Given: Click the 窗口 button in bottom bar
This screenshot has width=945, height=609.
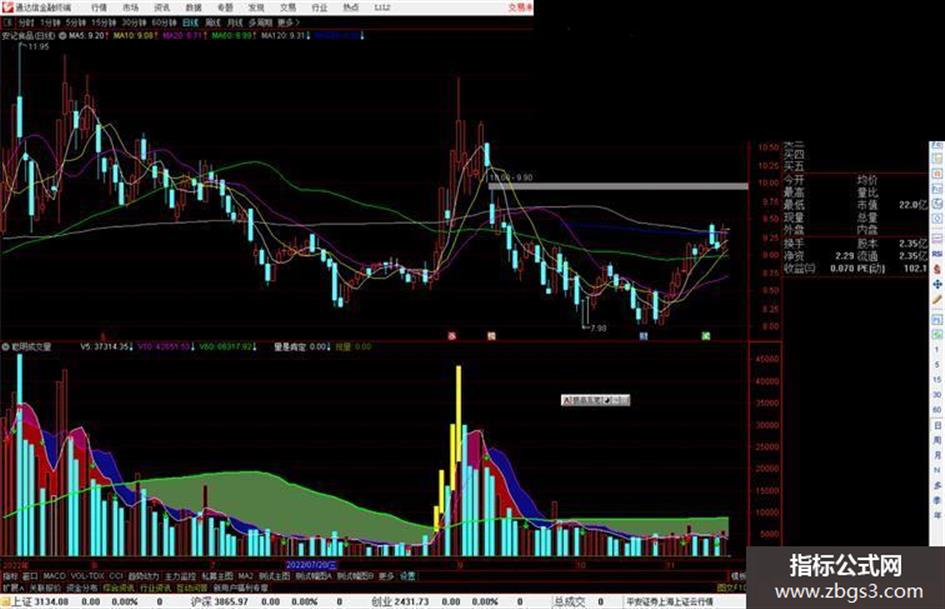Looking at the screenshot, I should tap(30, 576).
